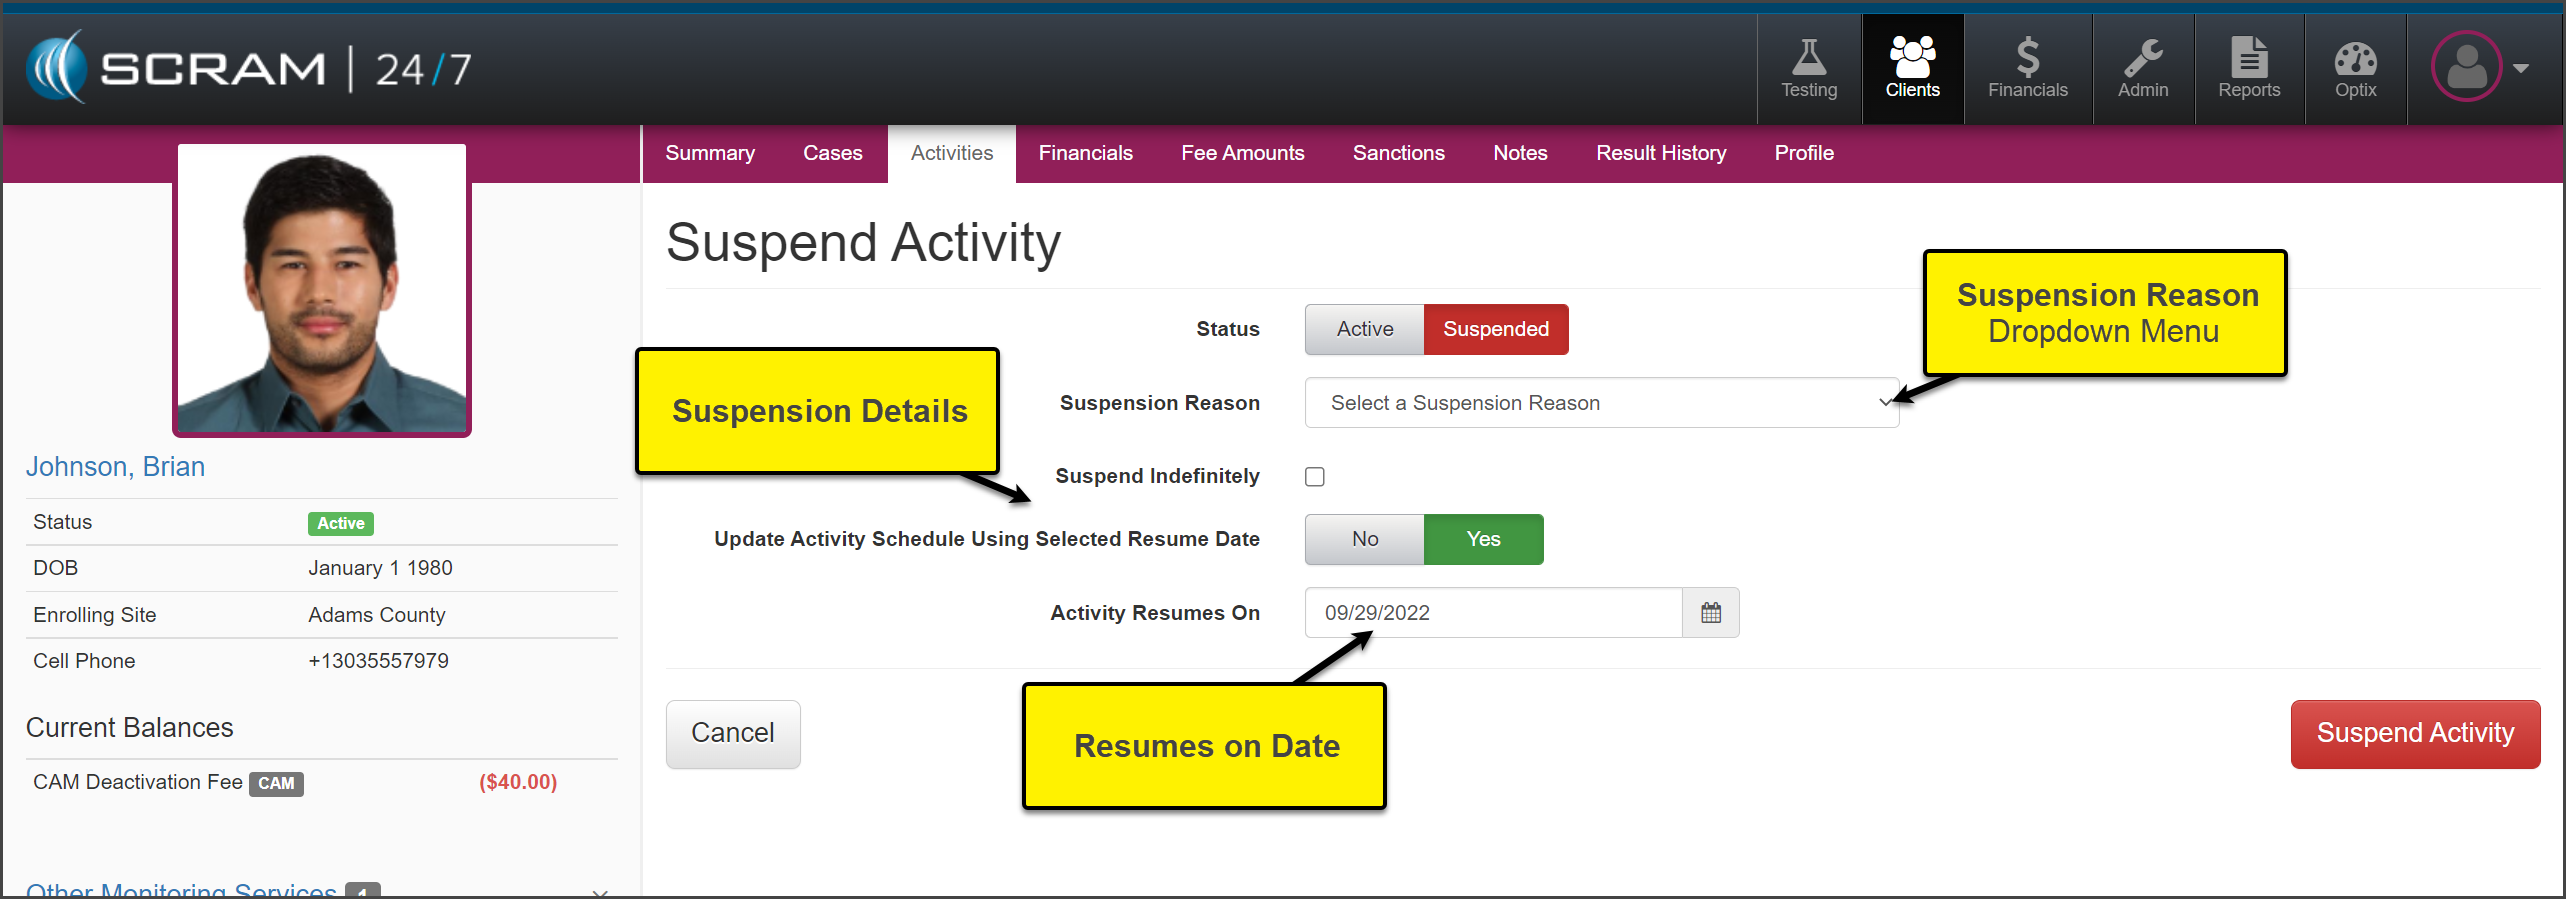Go to the Result History tab

pos(1660,154)
